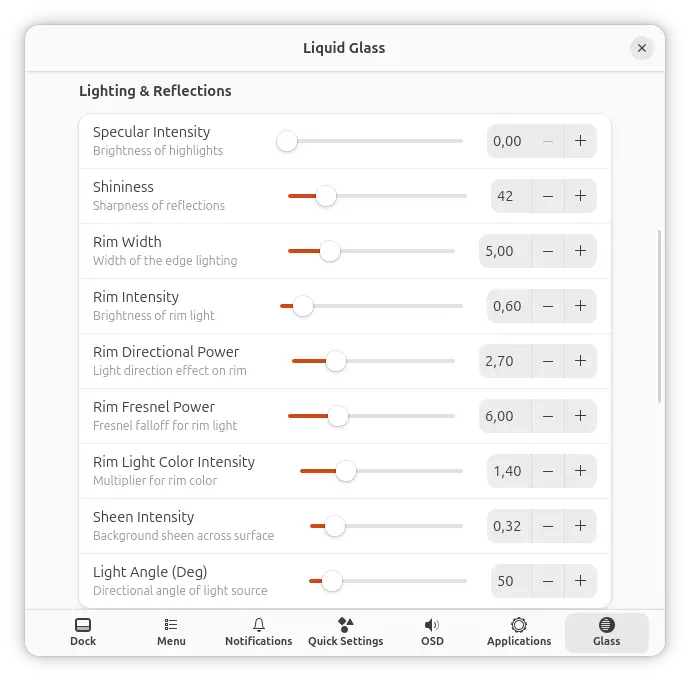The width and height of the screenshot is (690, 681).
Task: Click the Shininess value field showing 42
Action: point(511,196)
